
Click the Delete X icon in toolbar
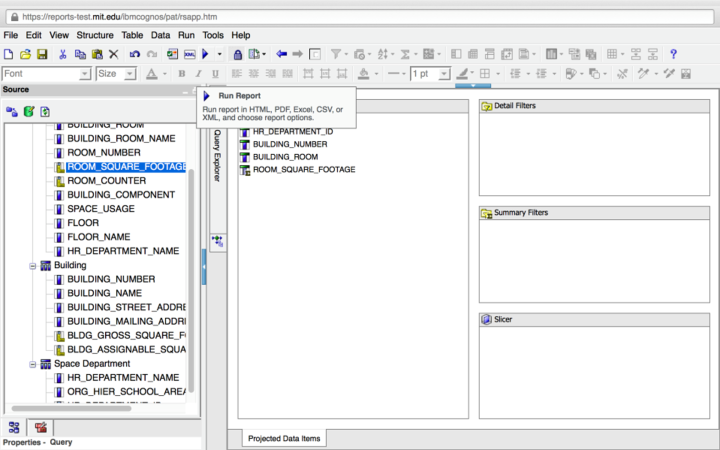(x=113, y=54)
